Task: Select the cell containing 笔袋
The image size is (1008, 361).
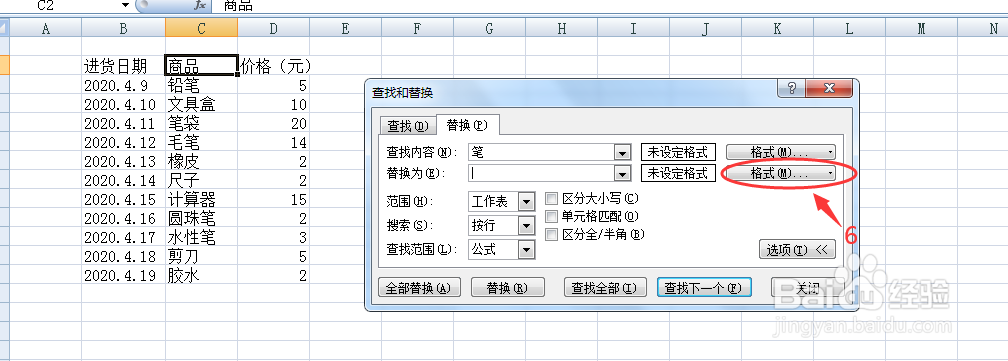Action: point(201,123)
